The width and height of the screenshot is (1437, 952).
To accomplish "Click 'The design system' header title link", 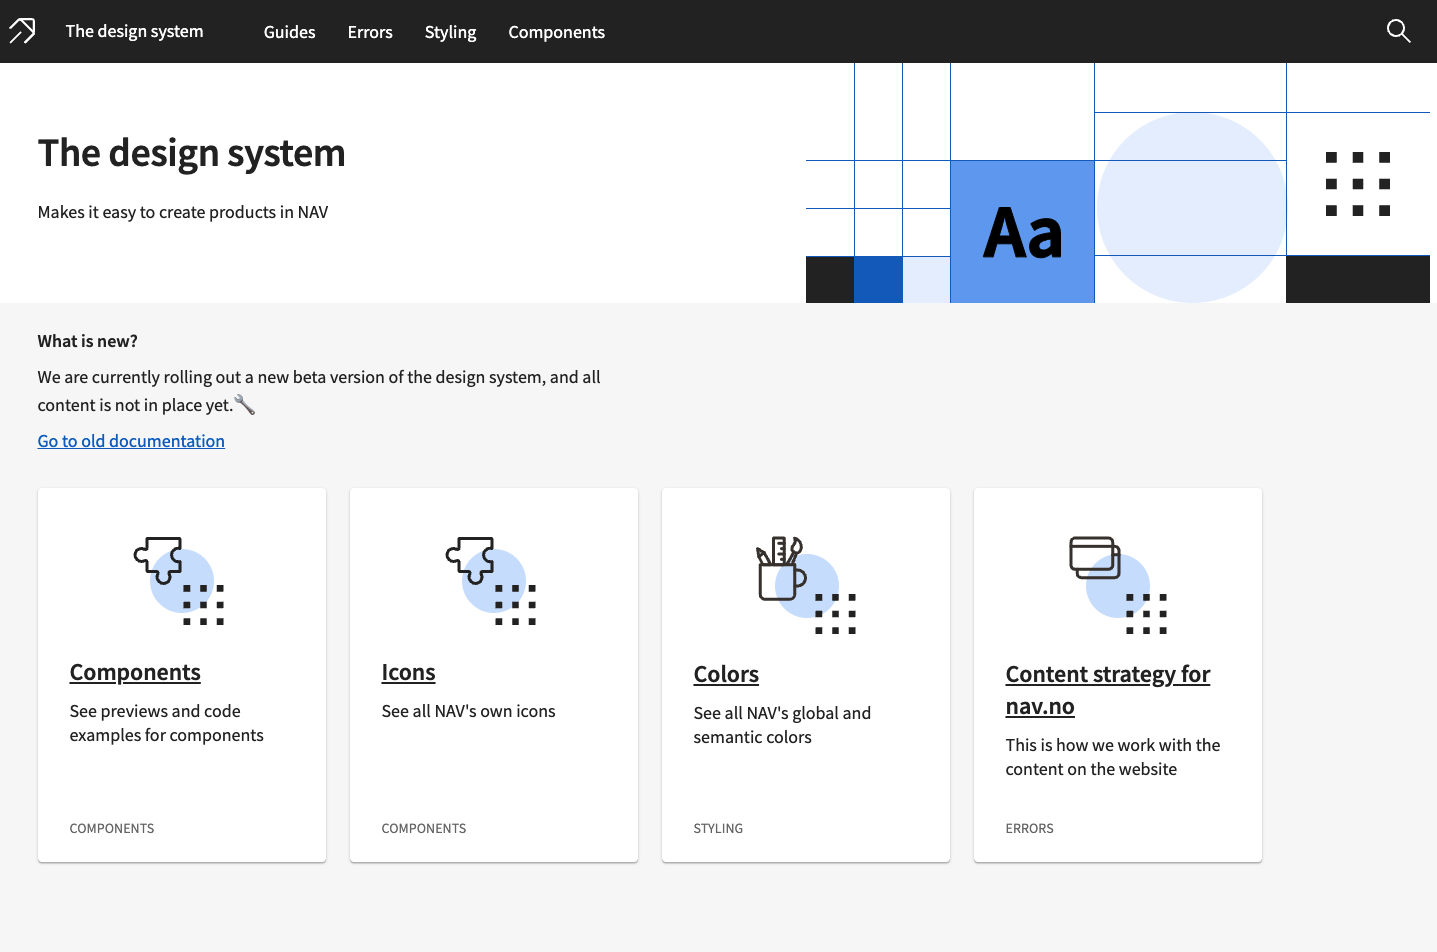I will click(134, 31).
